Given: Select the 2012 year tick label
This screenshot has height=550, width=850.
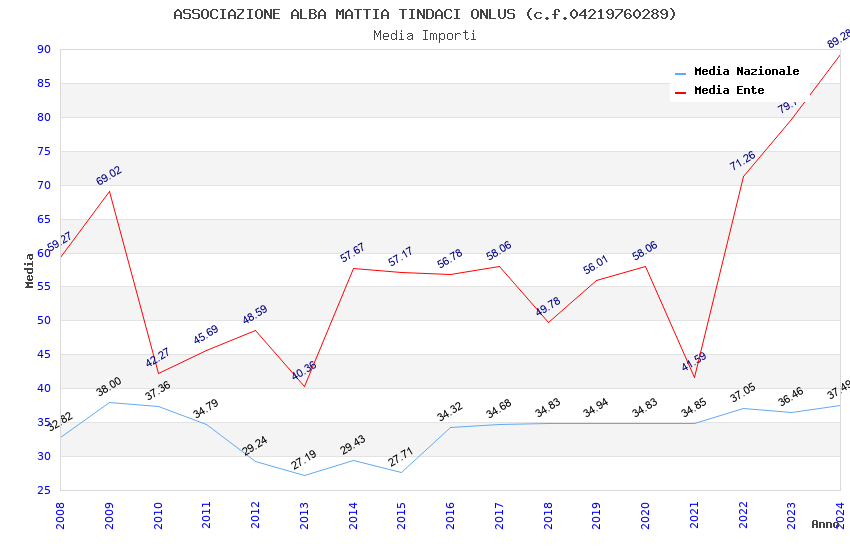Looking at the screenshot, I should pos(255,515).
